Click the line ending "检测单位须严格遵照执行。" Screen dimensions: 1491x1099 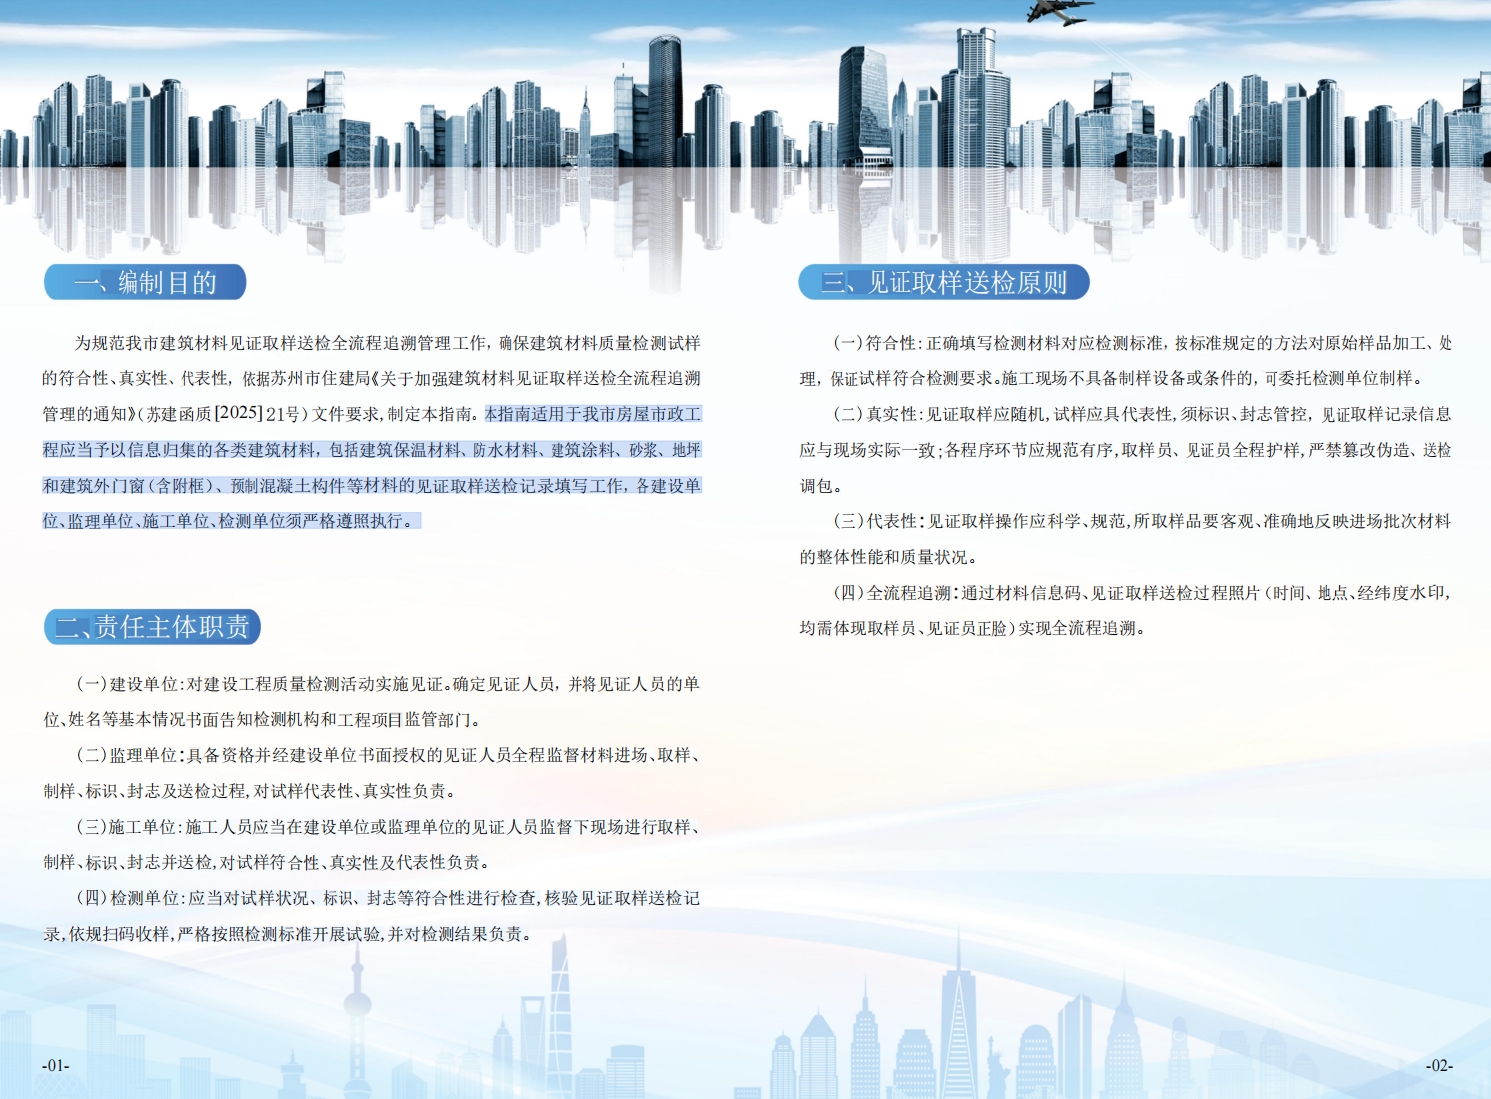(231, 521)
